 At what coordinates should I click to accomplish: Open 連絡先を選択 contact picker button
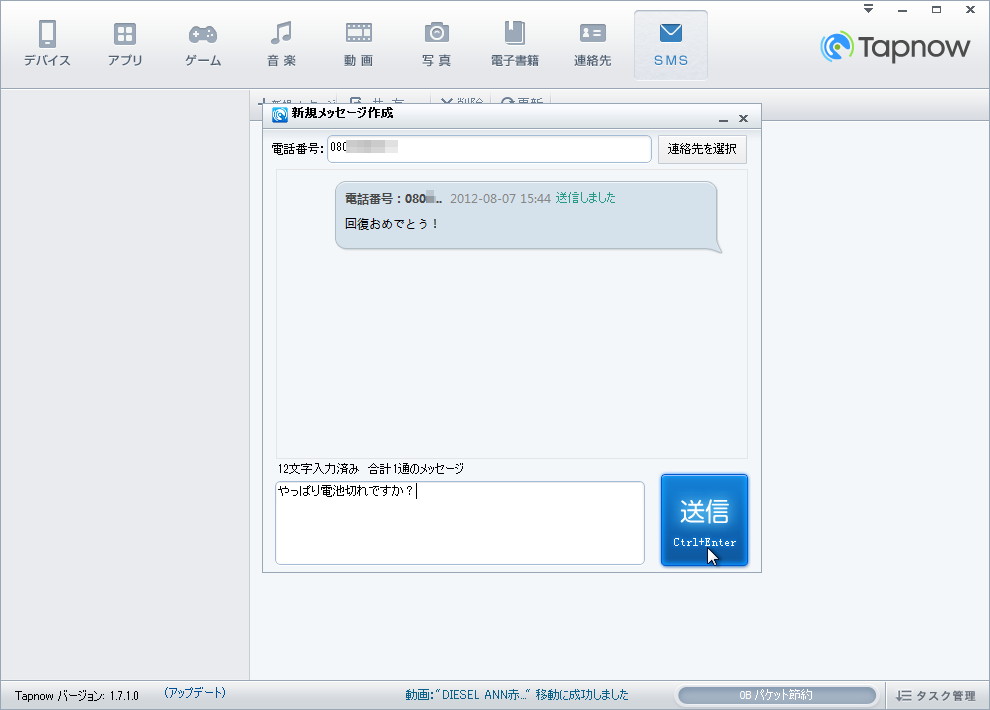click(701, 148)
